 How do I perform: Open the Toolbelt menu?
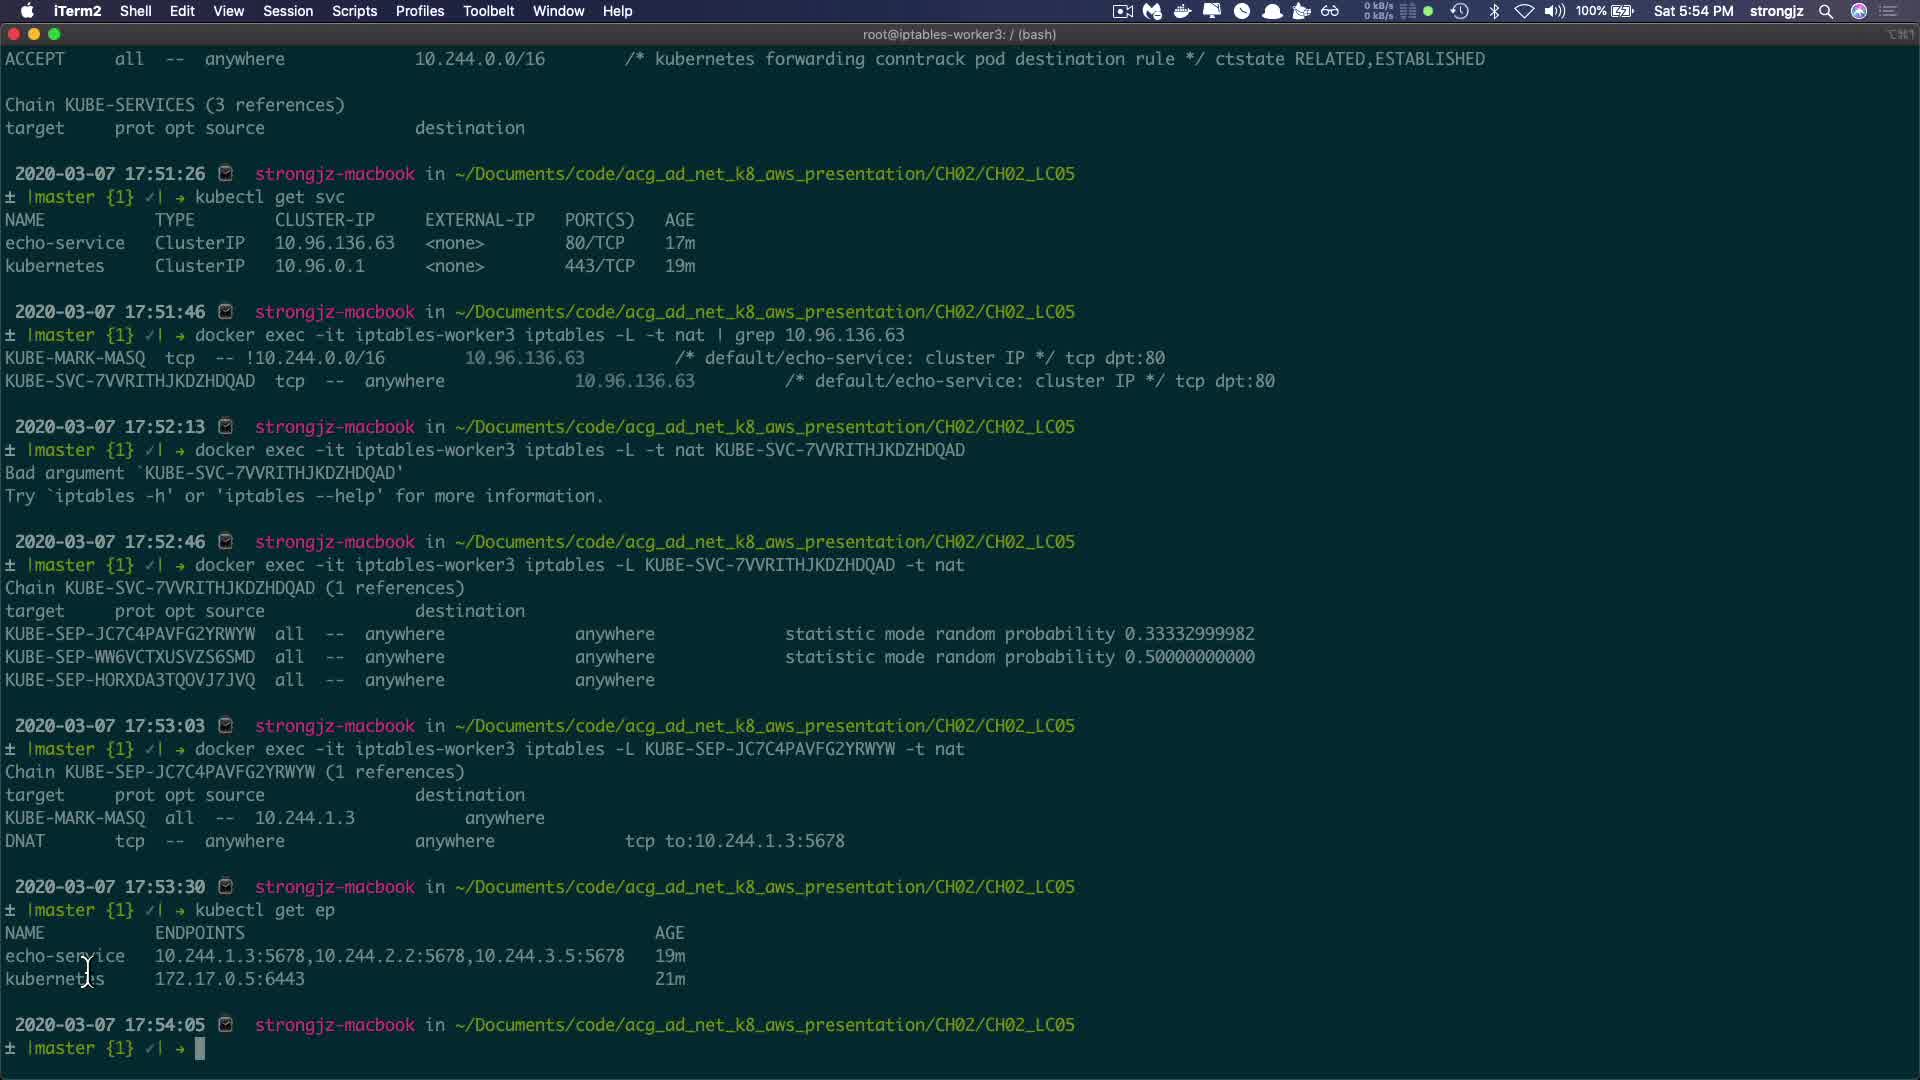point(488,11)
